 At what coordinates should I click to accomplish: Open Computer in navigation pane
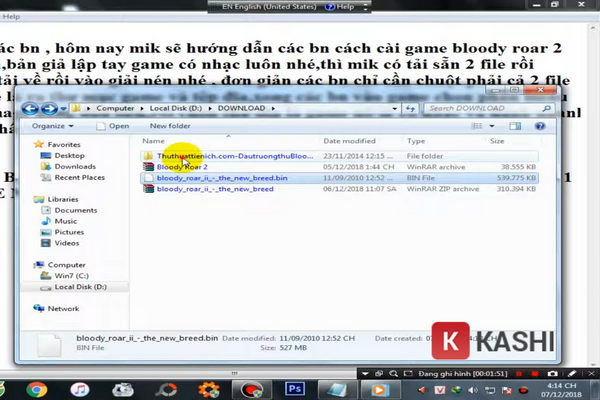tap(66, 265)
